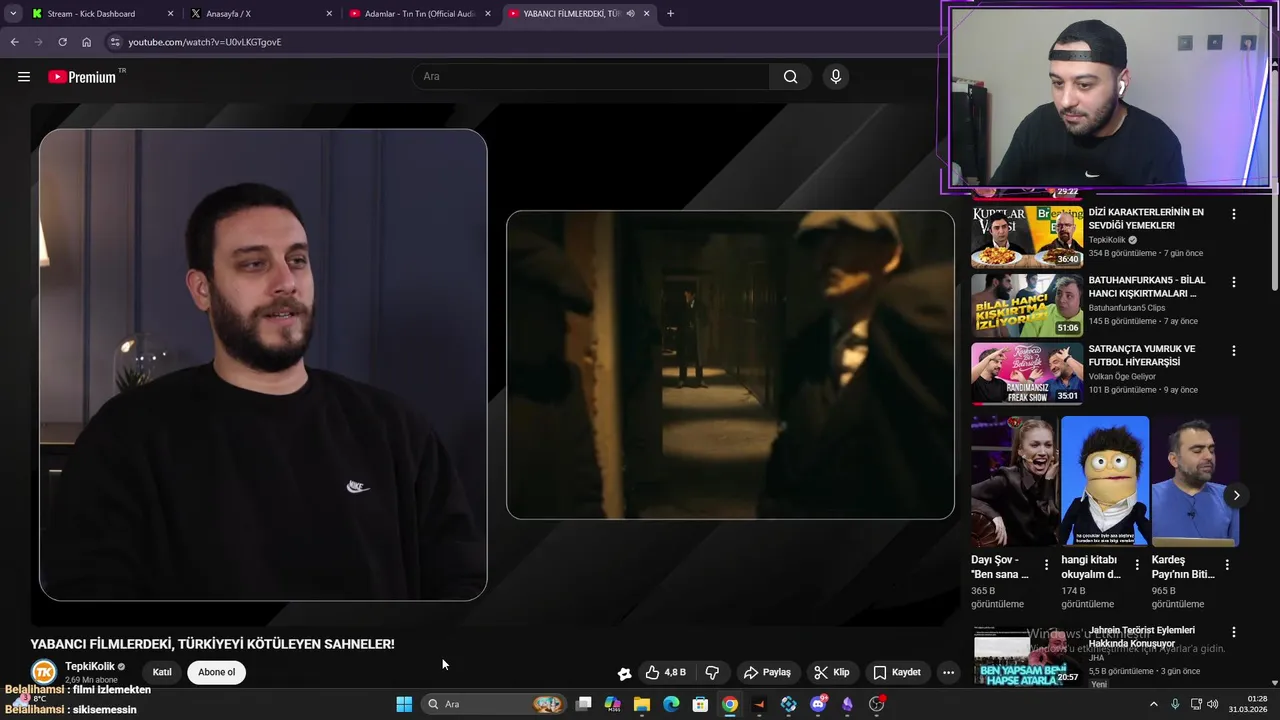
Task: Open options for hangi kitabı short
Action: [x=1136, y=565]
